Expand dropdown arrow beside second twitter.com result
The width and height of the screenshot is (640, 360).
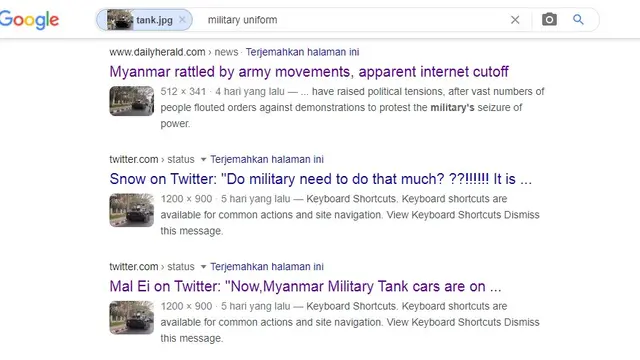[x=203, y=267]
